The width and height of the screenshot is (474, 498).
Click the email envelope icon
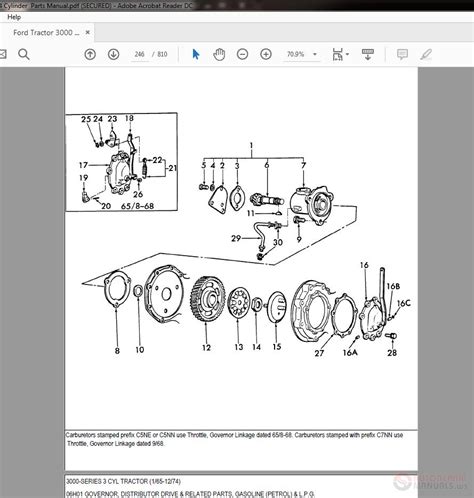2,54
